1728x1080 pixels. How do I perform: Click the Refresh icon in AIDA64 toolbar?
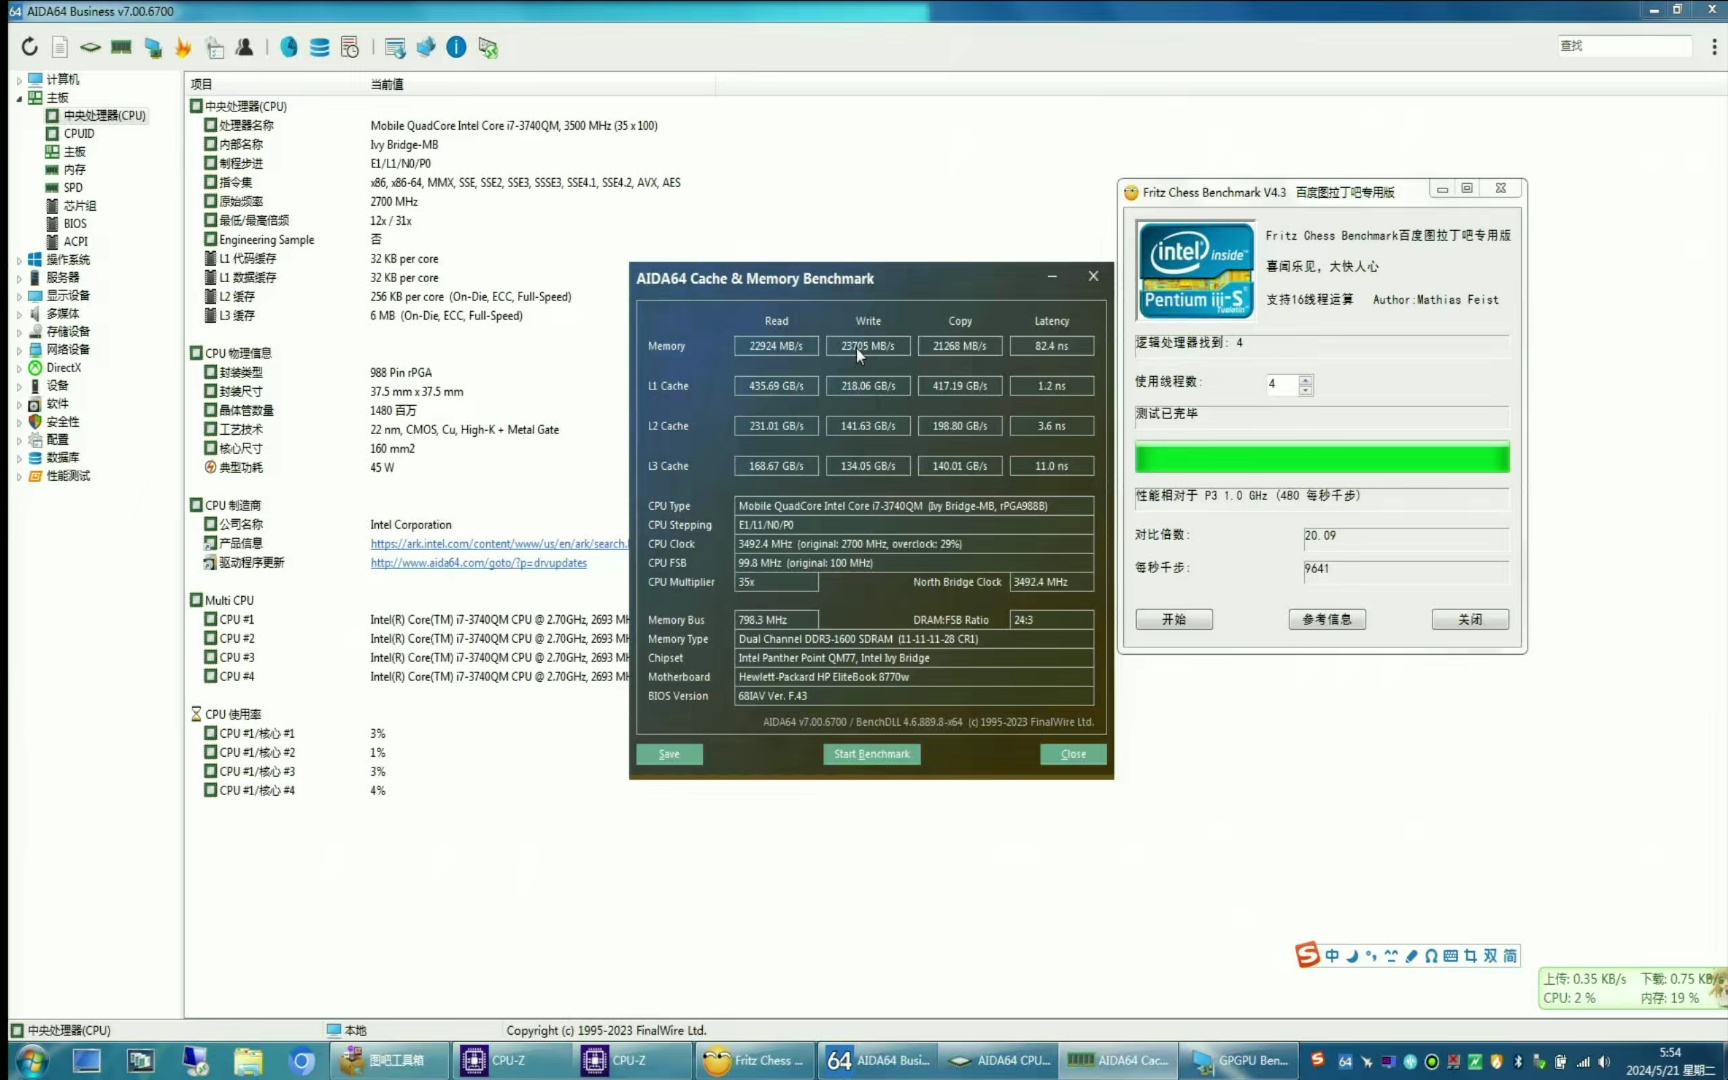(29, 47)
